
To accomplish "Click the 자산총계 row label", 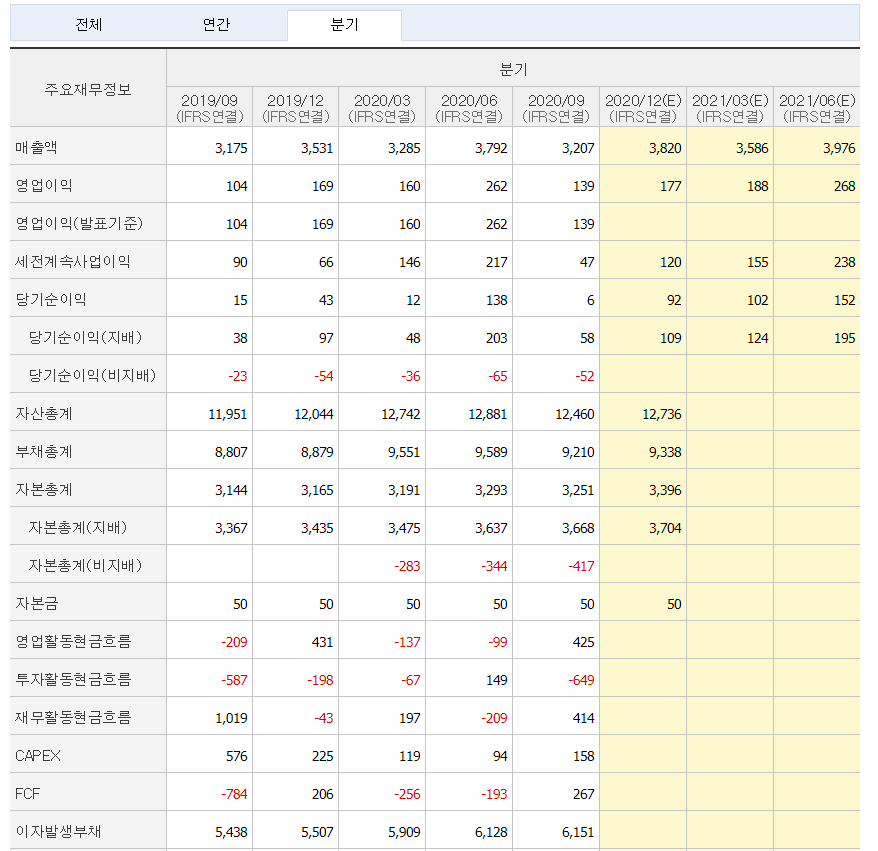I will click(x=44, y=413).
